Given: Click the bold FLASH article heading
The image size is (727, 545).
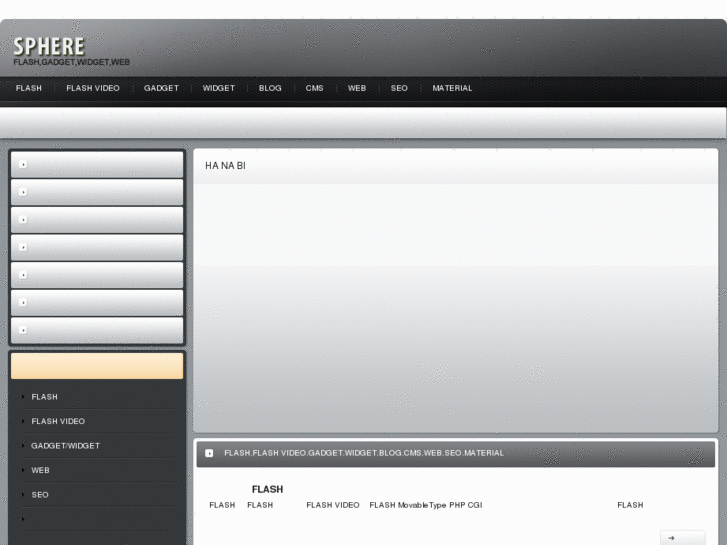Looking at the screenshot, I should click(268, 489).
